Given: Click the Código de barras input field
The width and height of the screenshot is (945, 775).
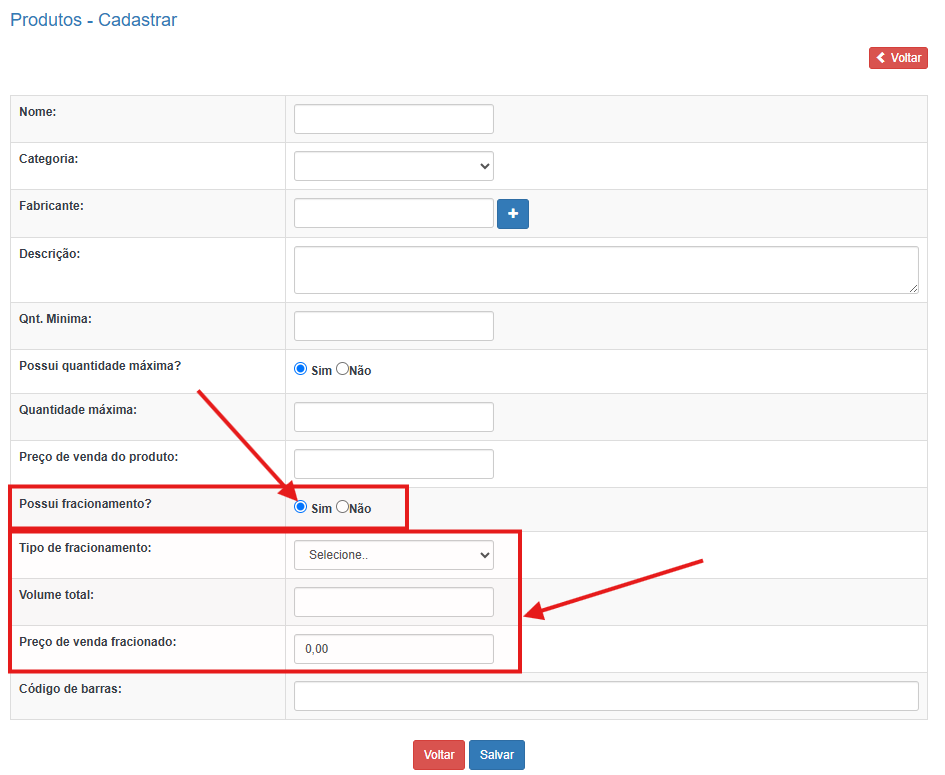Looking at the screenshot, I should pyautogui.click(x=605, y=696).
